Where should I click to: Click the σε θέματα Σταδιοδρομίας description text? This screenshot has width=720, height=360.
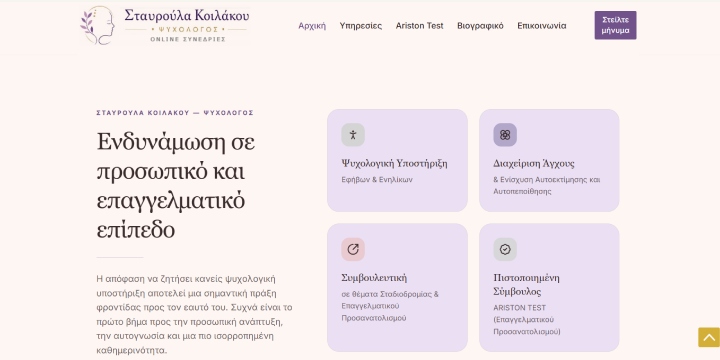(390, 306)
